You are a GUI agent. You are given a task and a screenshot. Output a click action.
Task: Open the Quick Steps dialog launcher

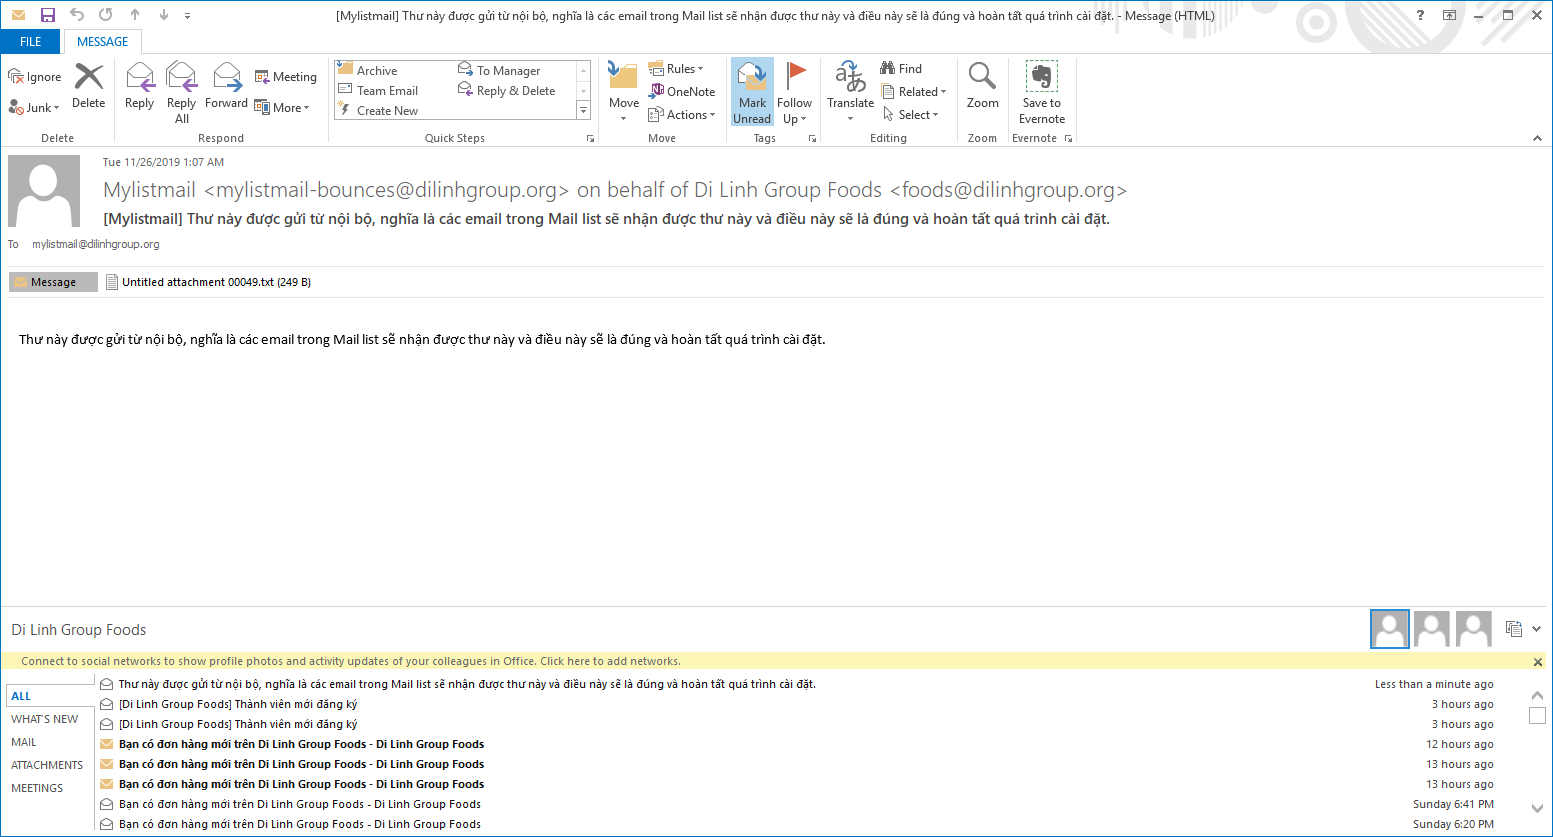pyautogui.click(x=590, y=138)
